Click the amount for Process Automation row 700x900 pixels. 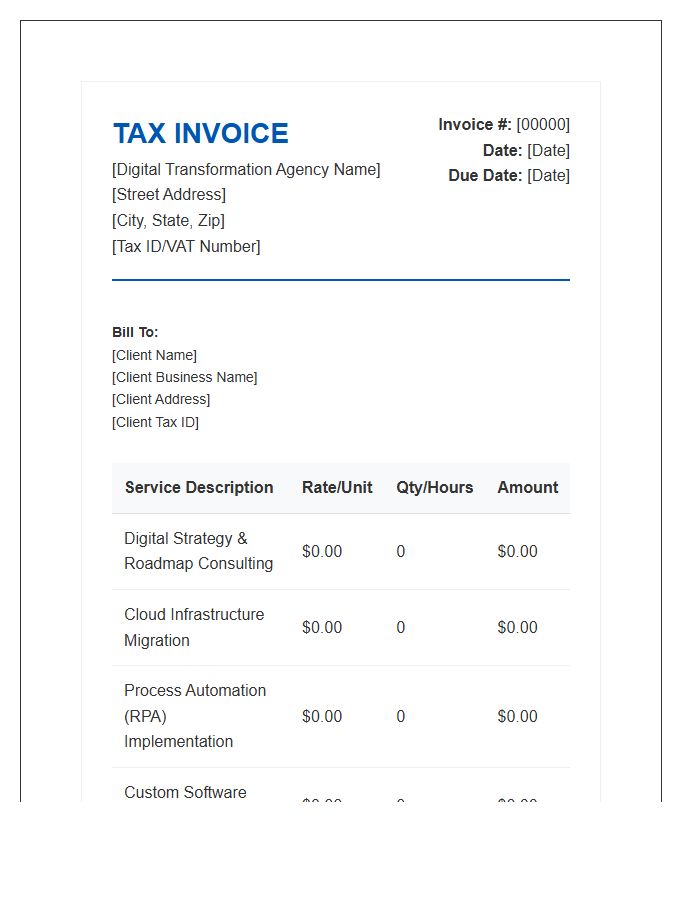click(x=518, y=716)
